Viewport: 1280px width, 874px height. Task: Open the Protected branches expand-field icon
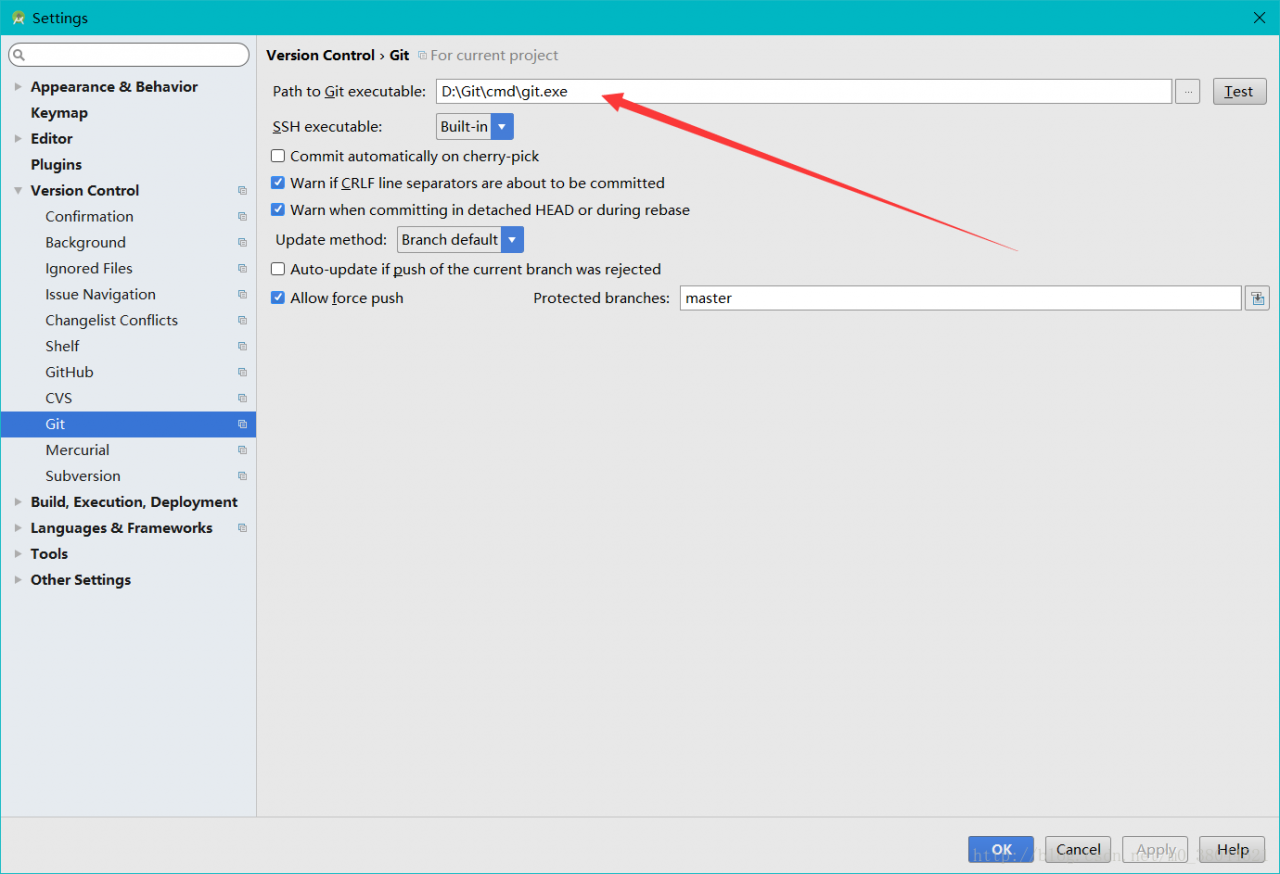(x=1257, y=298)
